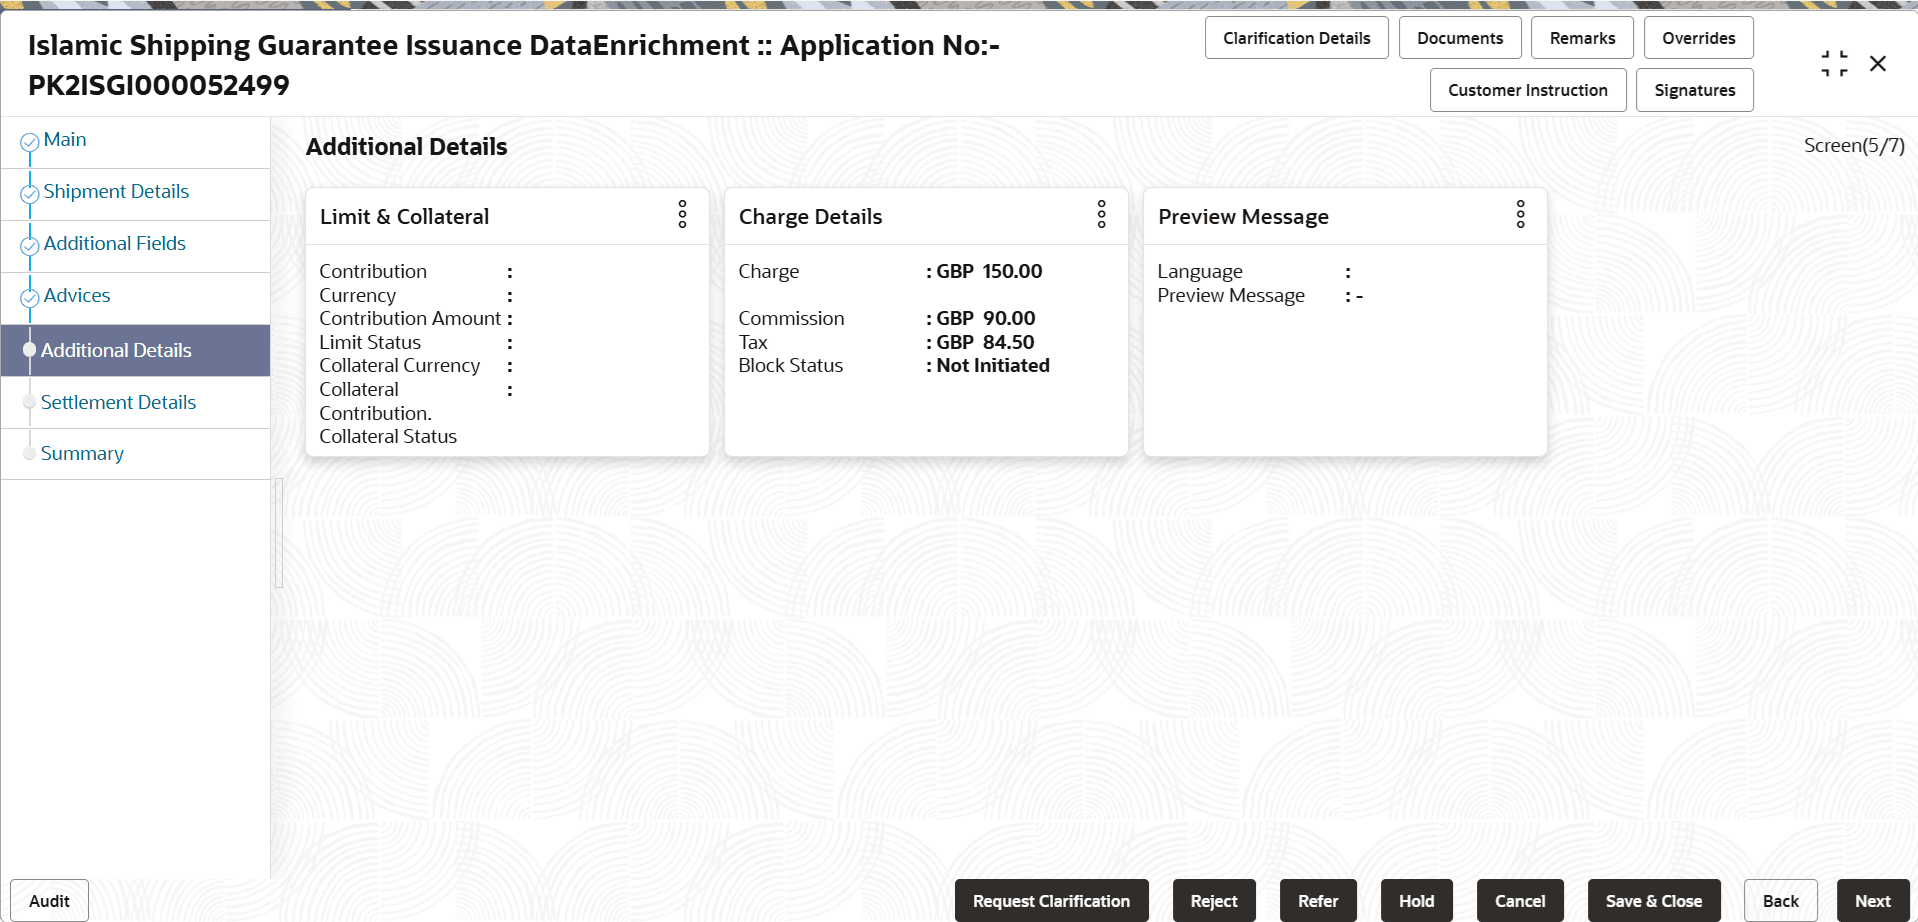The height and width of the screenshot is (922, 1918).
Task: Open the Documents panel
Action: pos(1459,38)
